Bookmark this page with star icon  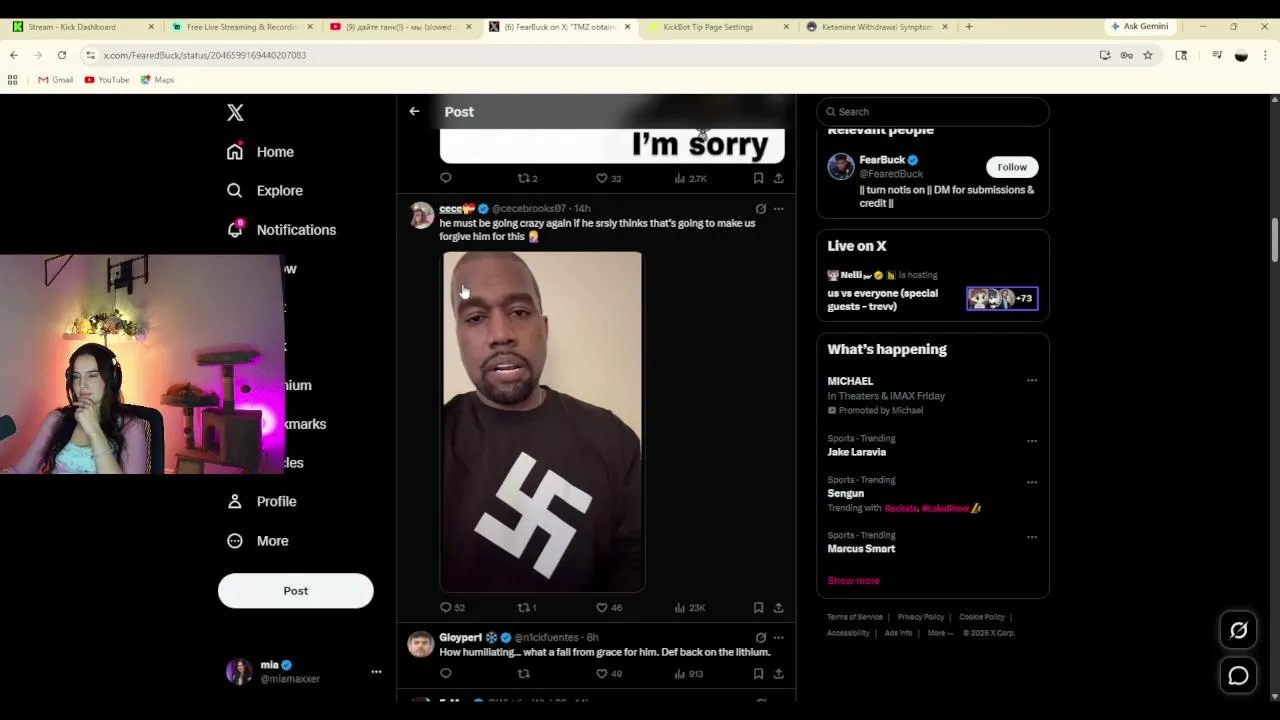pos(1148,55)
